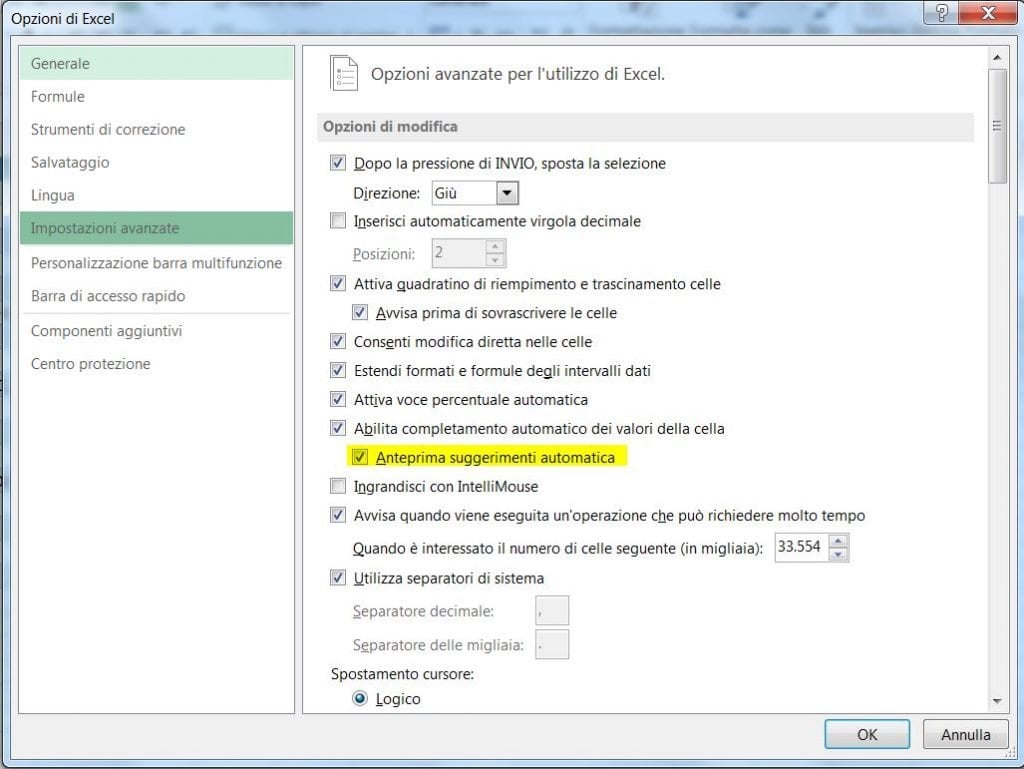Cancel the dialog with Annulla
Viewport: 1024px width, 769px height.
point(964,734)
